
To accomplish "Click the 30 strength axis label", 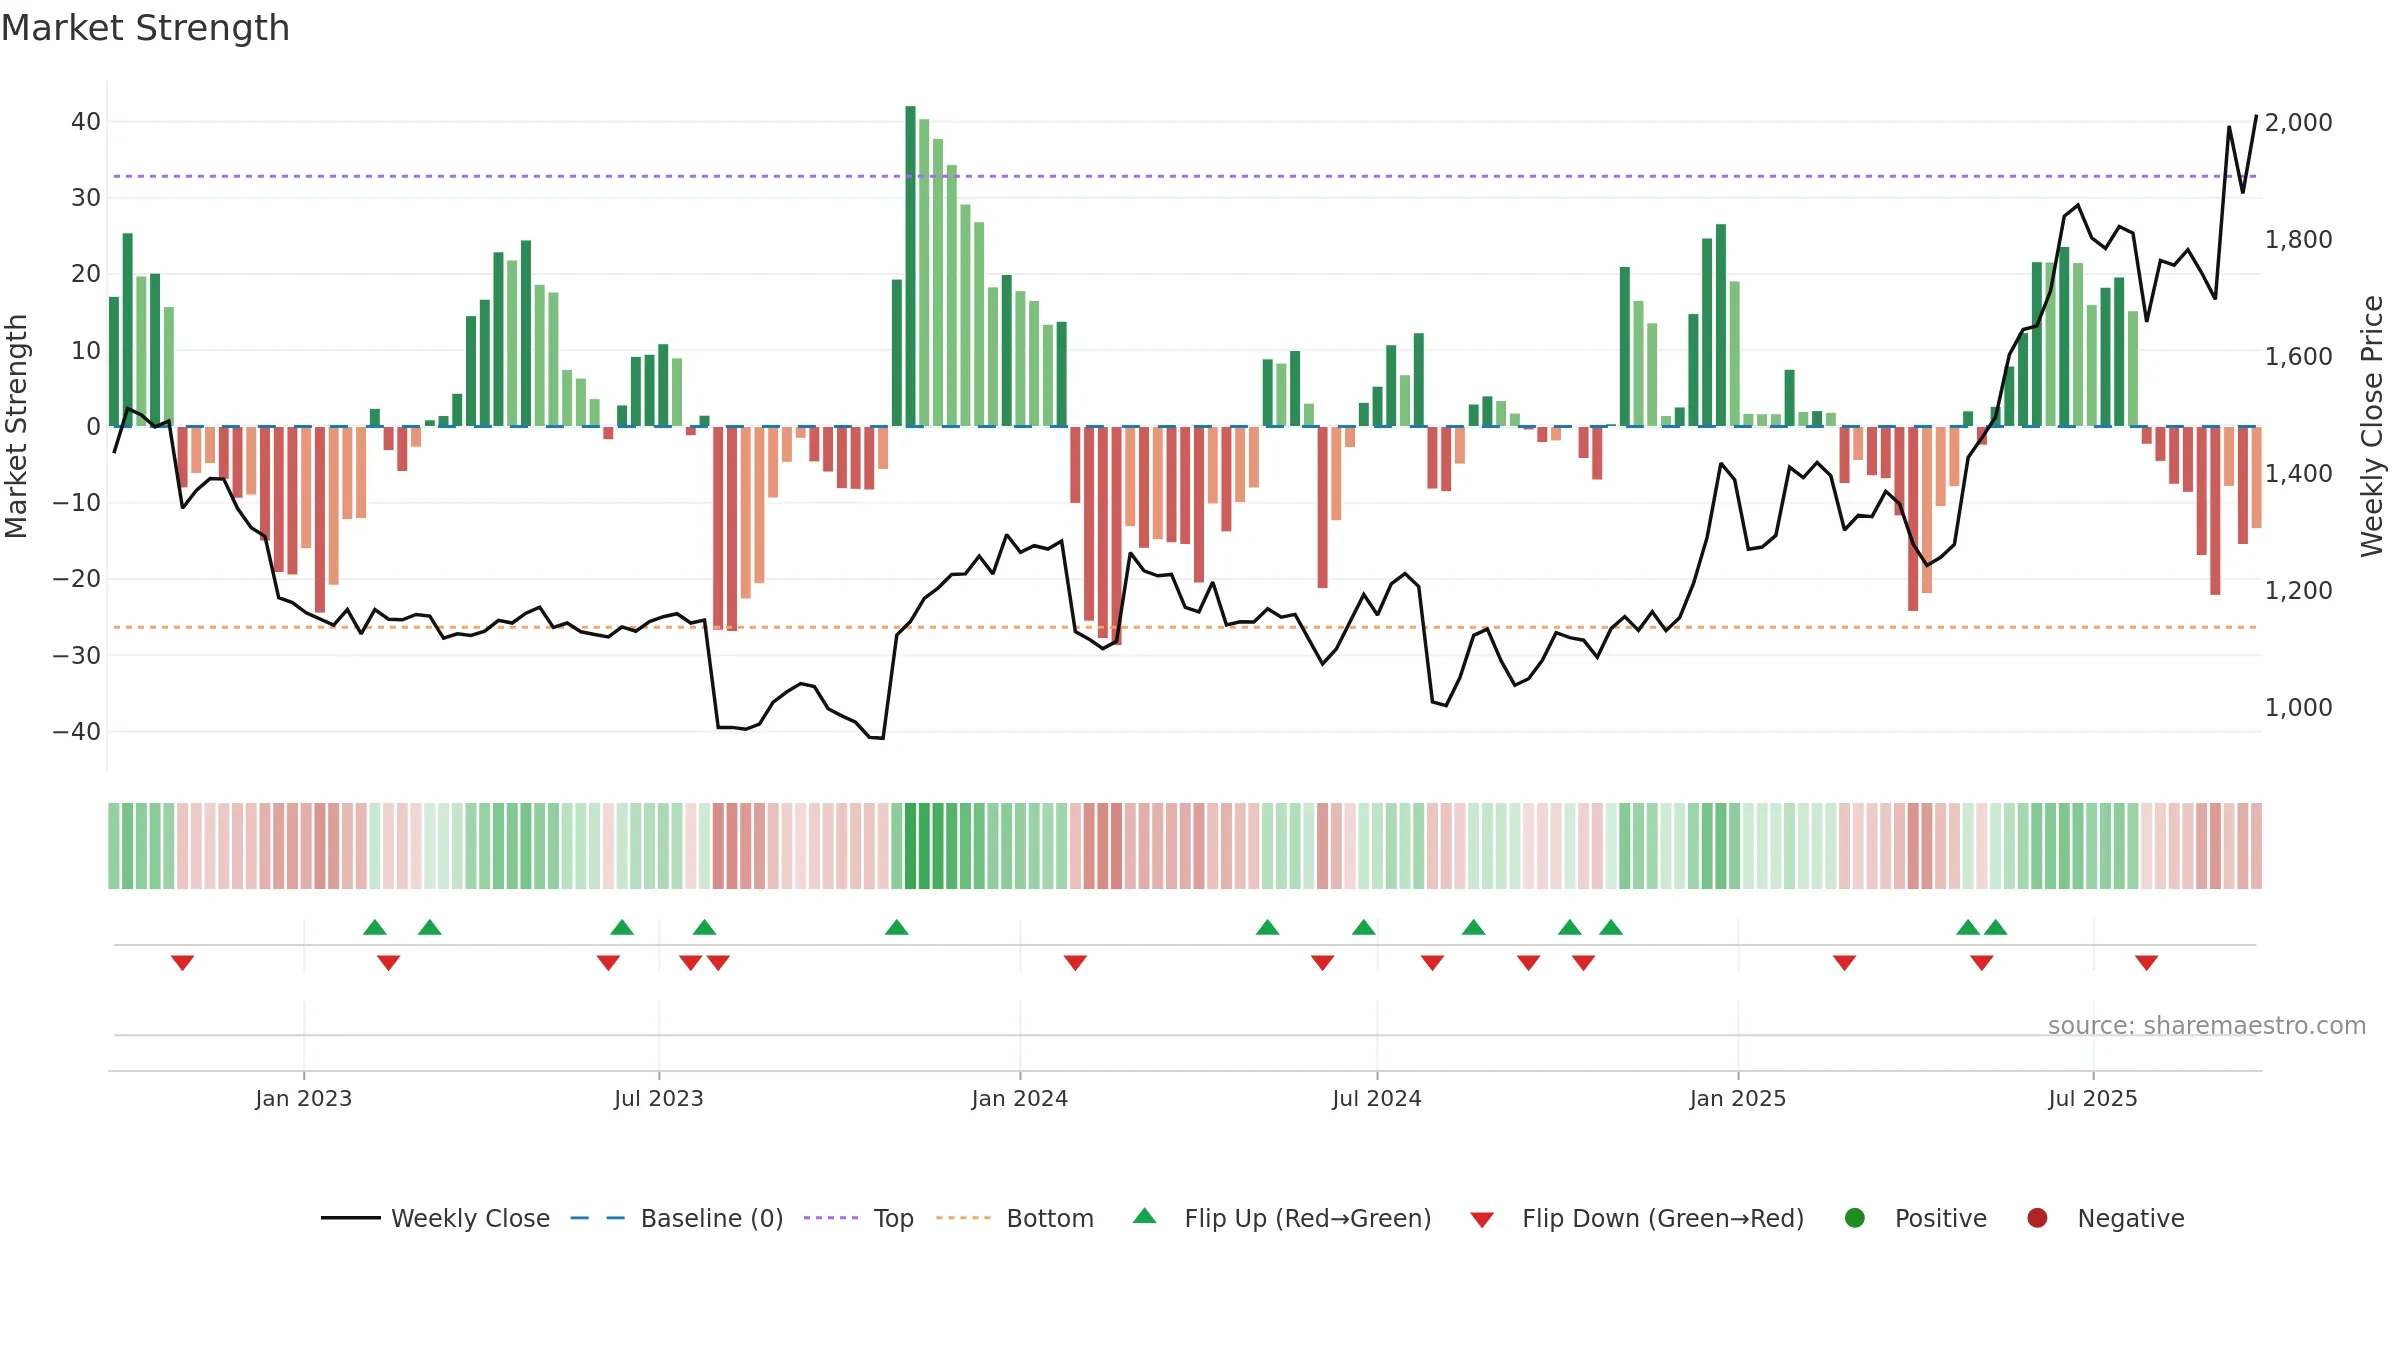I will [x=86, y=198].
